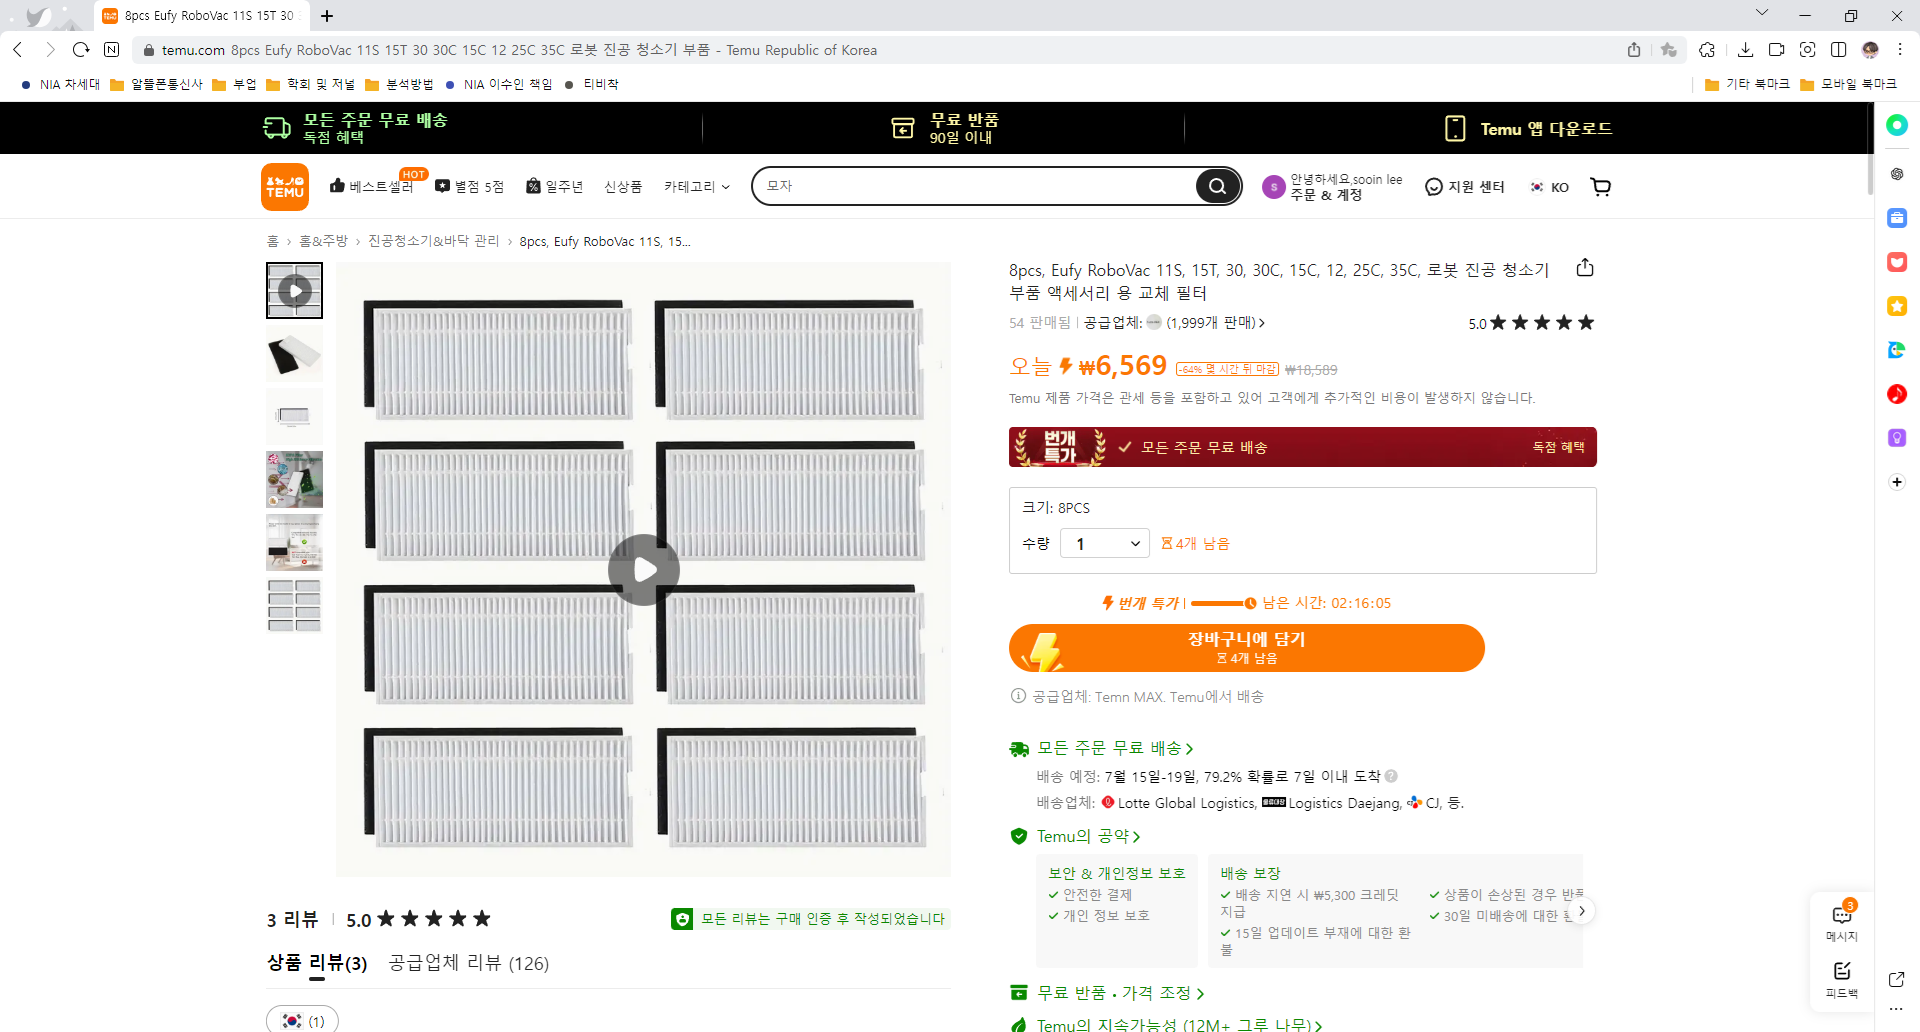Click the browser reload icon
Screen dimensions: 1920x1032
point(81,50)
